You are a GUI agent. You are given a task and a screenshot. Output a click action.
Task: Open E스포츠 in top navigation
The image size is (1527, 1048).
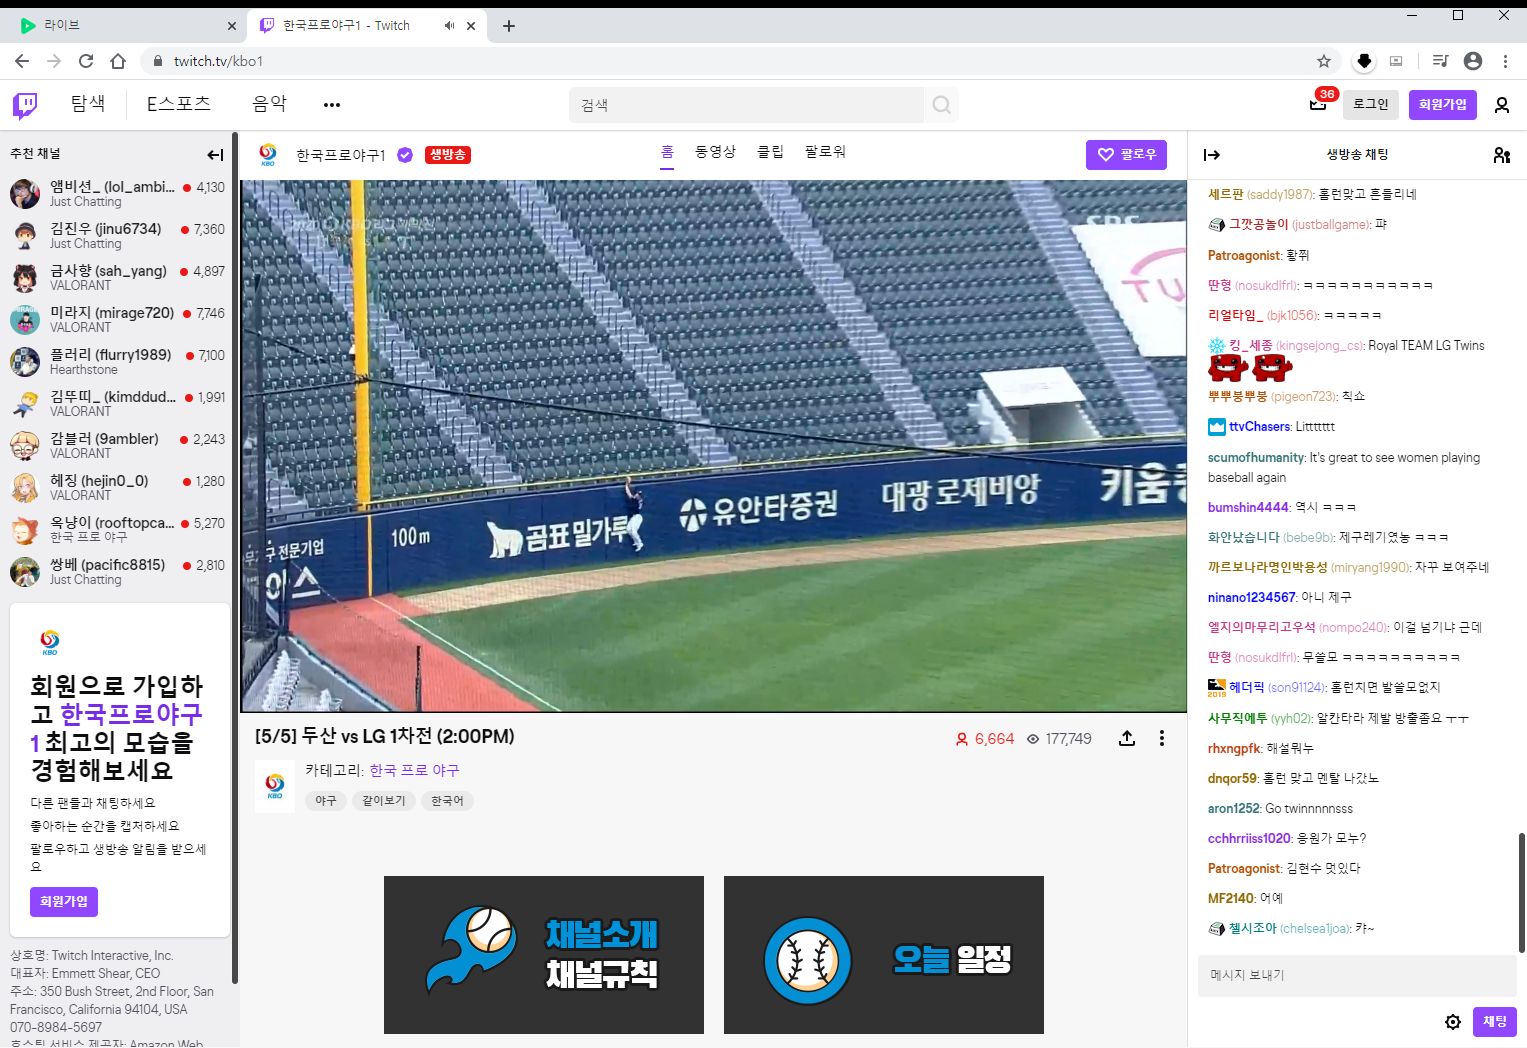(178, 103)
